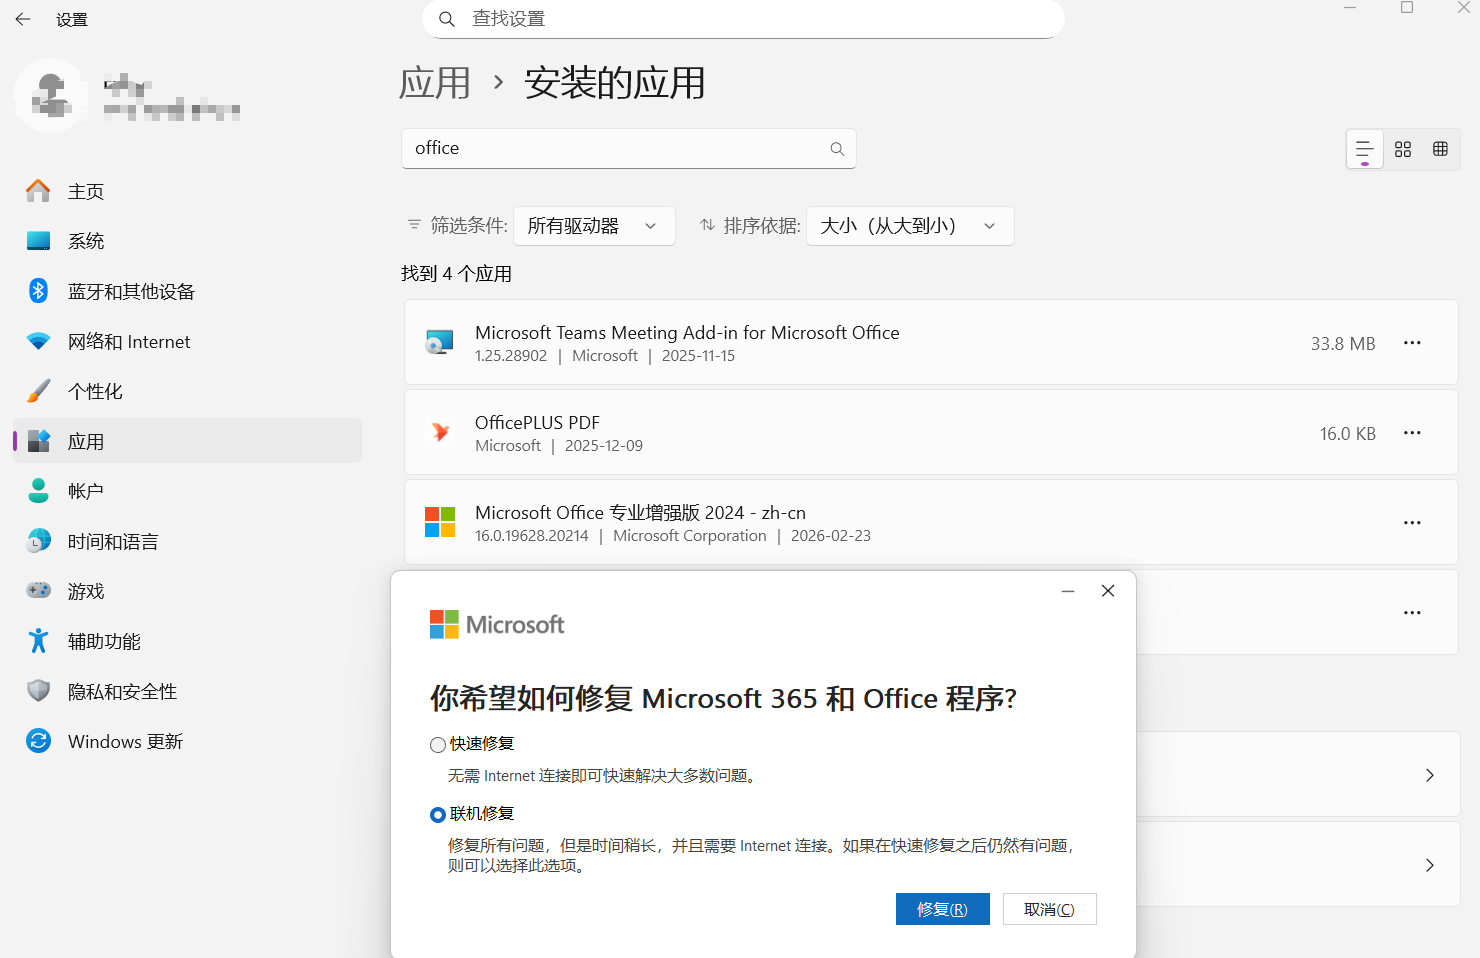Close the Microsoft repair dialog
This screenshot has height=958, width=1480.
click(x=1108, y=591)
